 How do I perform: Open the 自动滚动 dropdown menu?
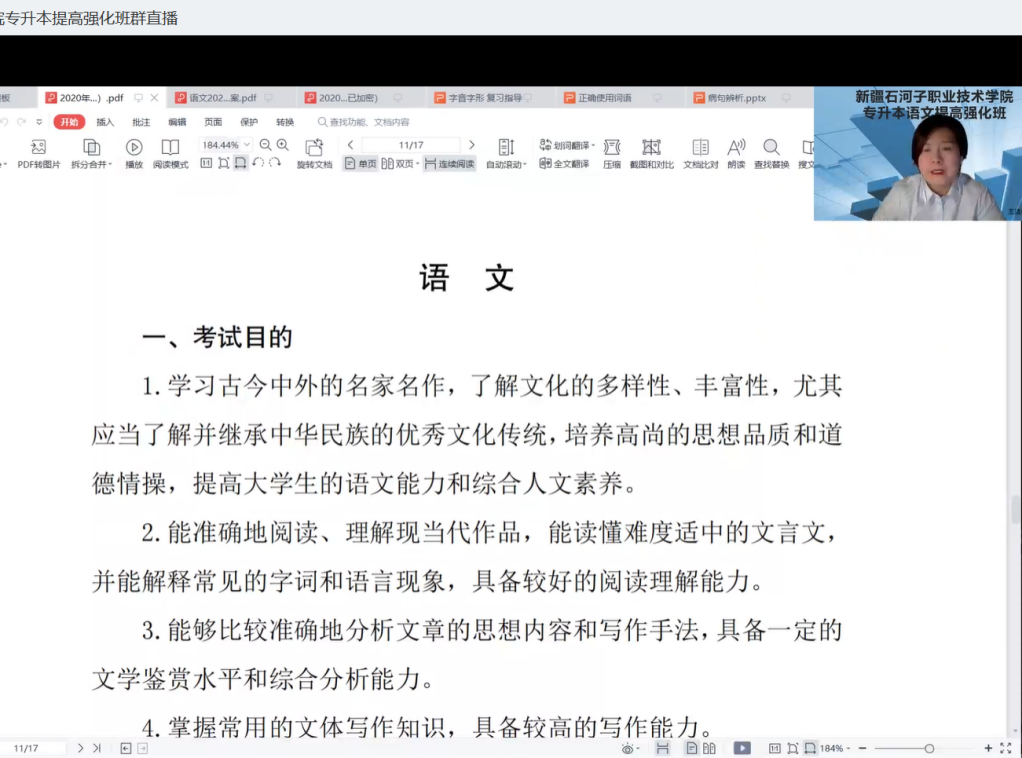[506, 164]
